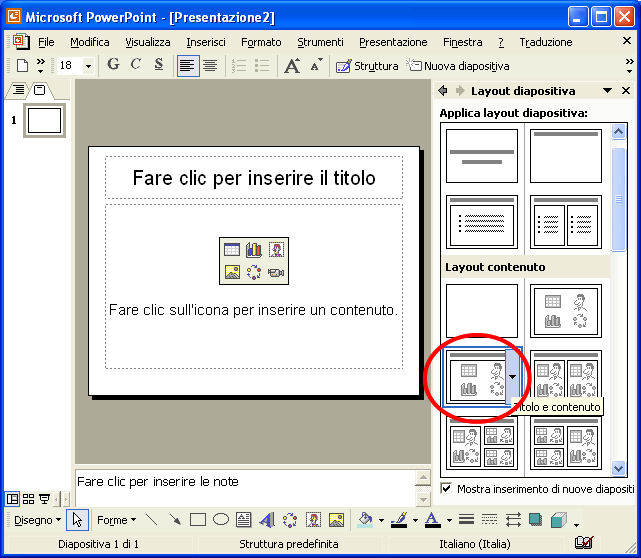Click insert clip art icon on slide placeholder

276,249
